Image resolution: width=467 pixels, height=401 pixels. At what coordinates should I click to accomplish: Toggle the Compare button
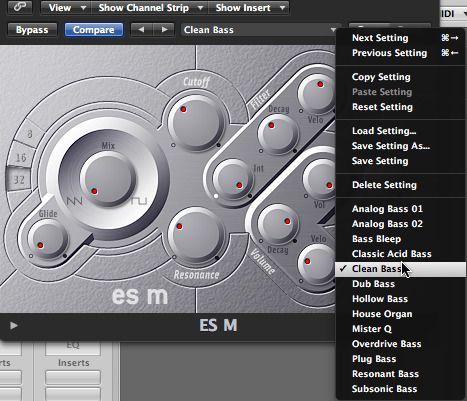94,30
